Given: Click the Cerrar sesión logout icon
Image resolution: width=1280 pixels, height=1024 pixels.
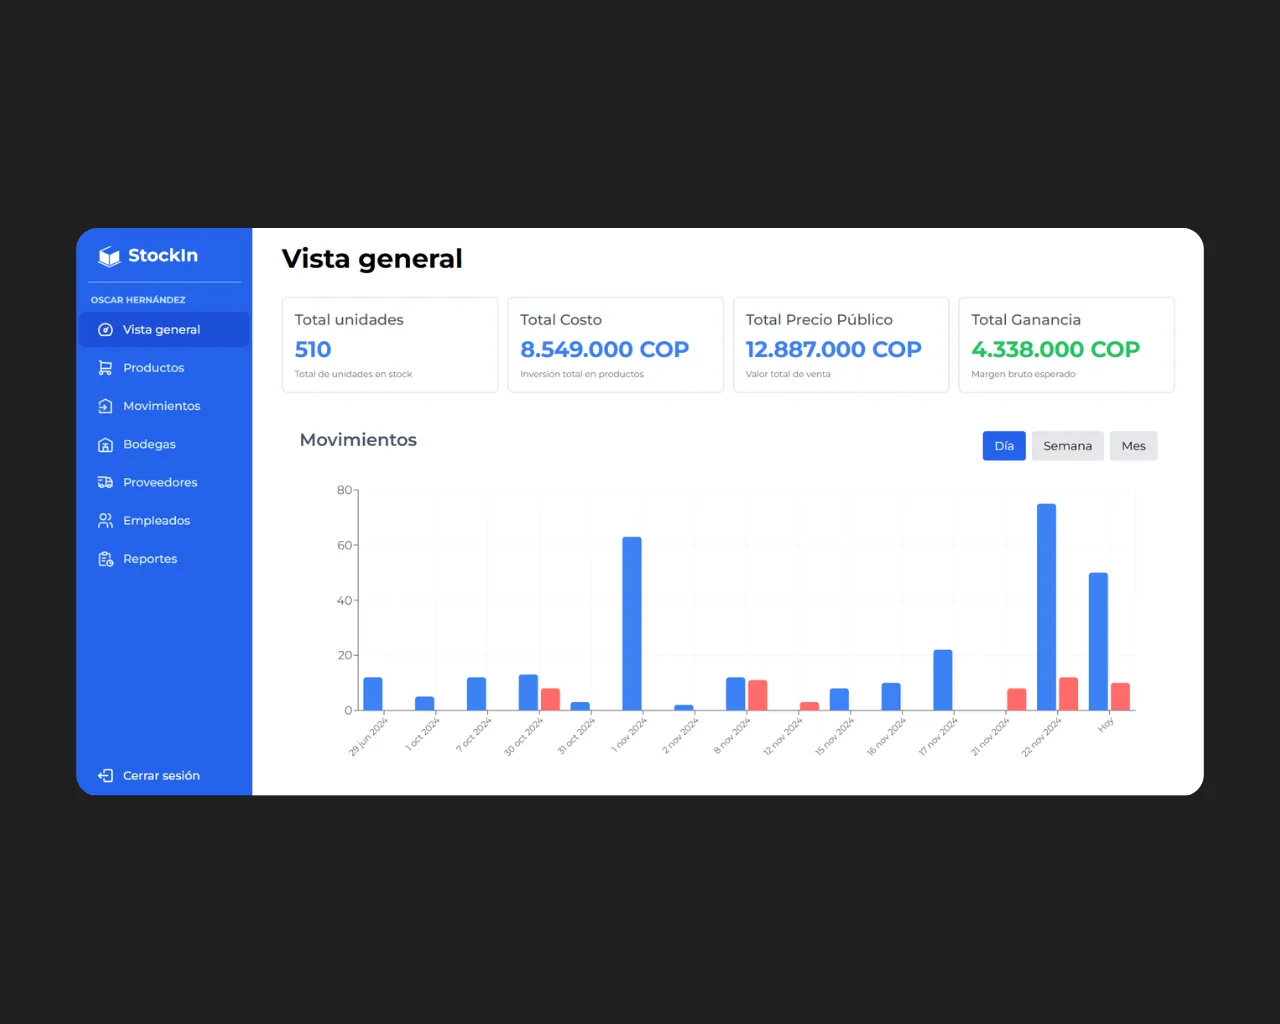Looking at the screenshot, I should pyautogui.click(x=105, y=776).
